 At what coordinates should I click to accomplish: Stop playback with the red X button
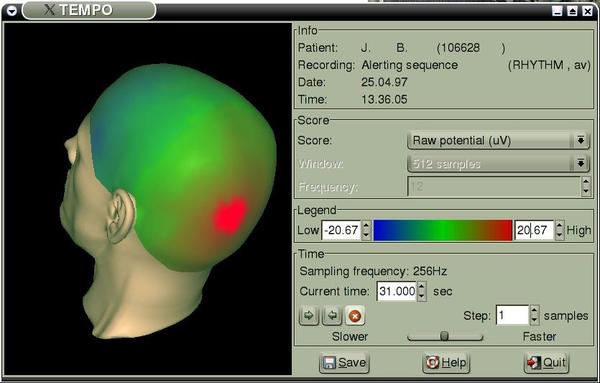tap(355, 316)
